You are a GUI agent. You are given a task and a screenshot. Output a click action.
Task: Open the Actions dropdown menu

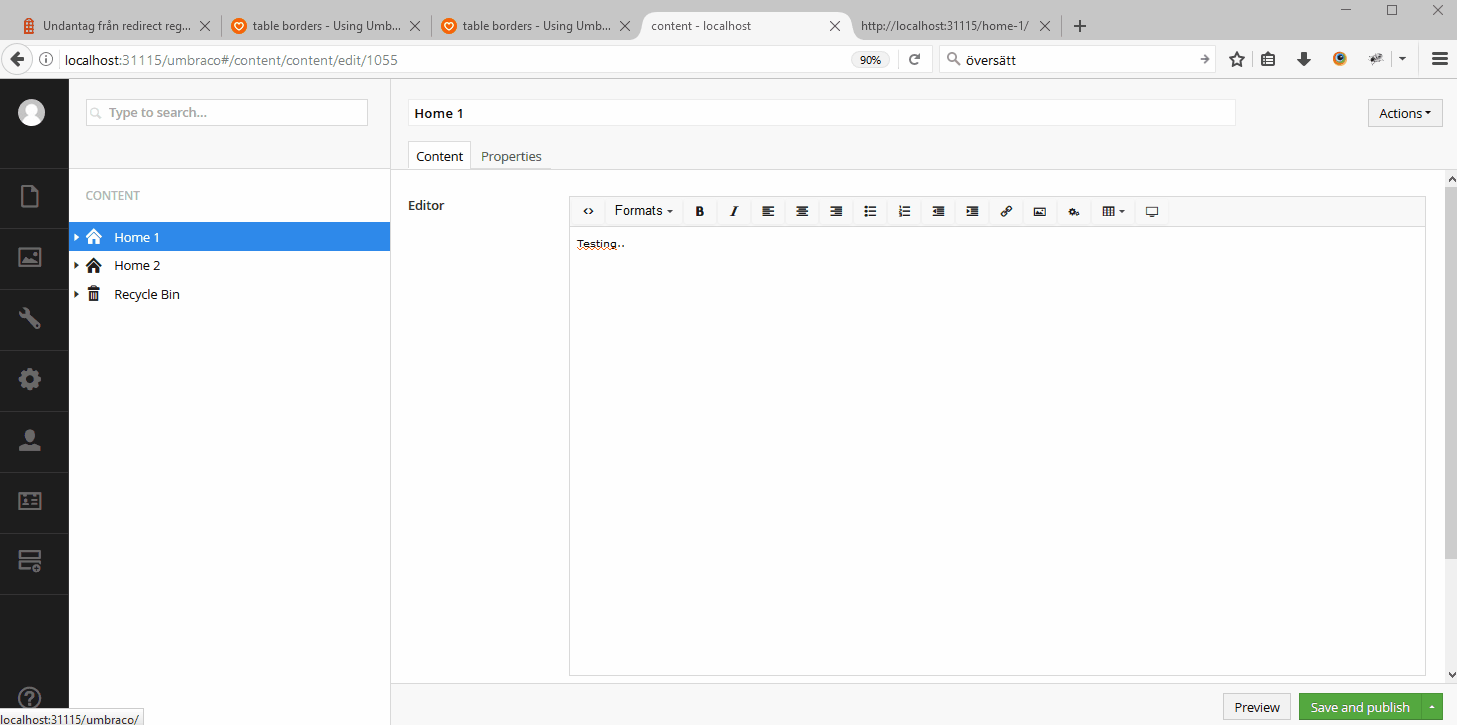[x=1404, y=113]
